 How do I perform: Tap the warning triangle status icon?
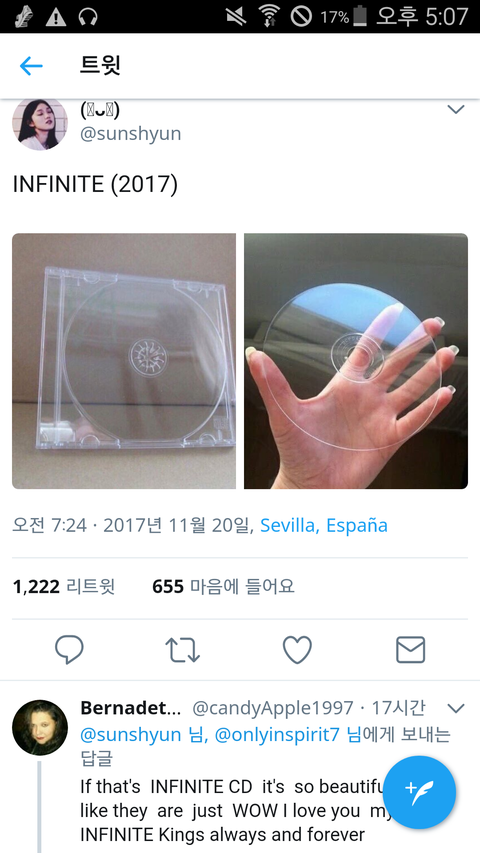coord(56,17)
